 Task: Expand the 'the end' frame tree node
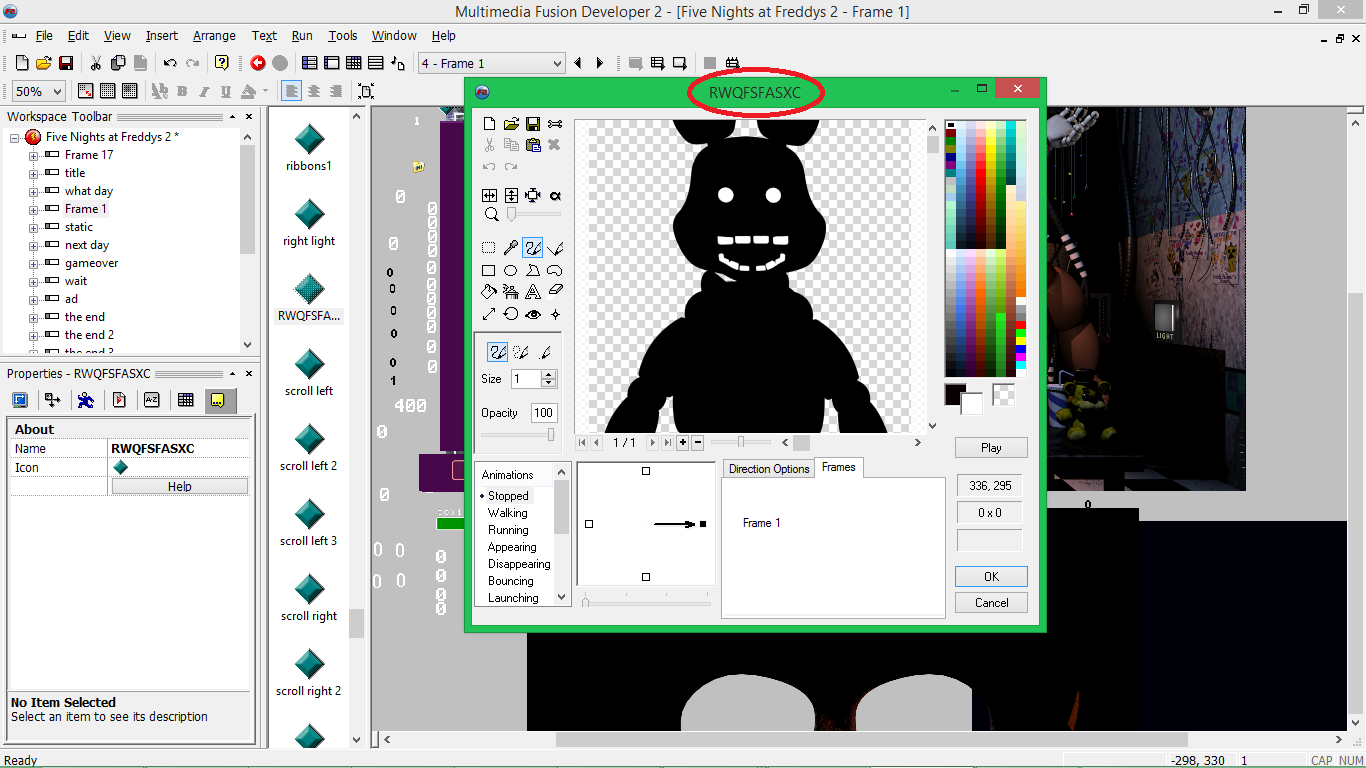(x=33, y=317)
